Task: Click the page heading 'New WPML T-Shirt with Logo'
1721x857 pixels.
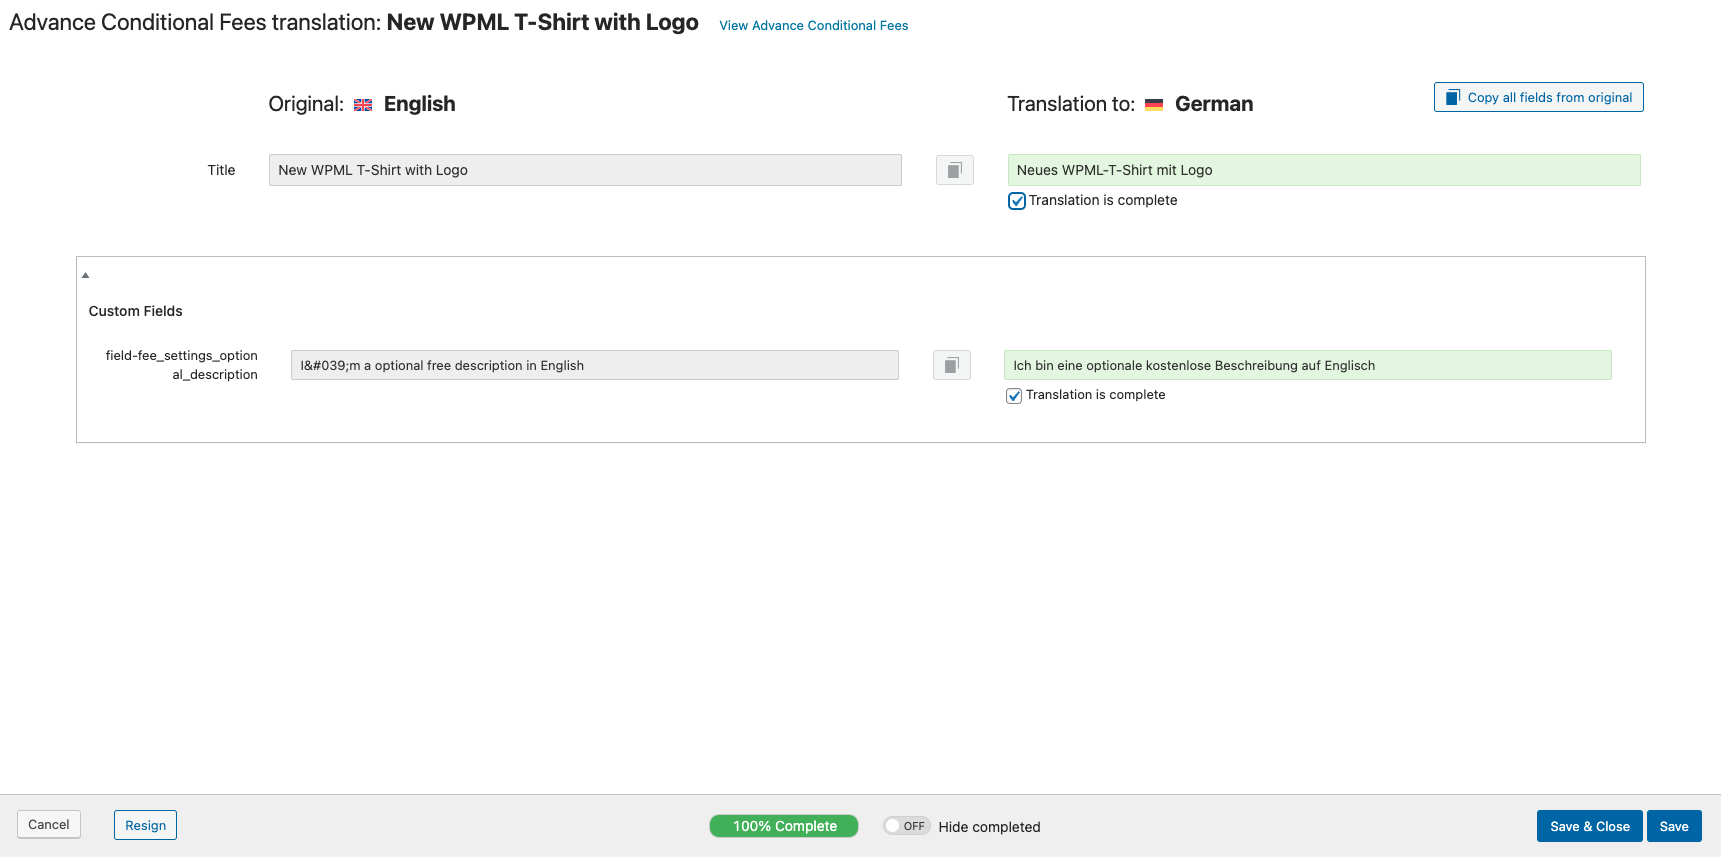Action: click(x=543, y=22)
